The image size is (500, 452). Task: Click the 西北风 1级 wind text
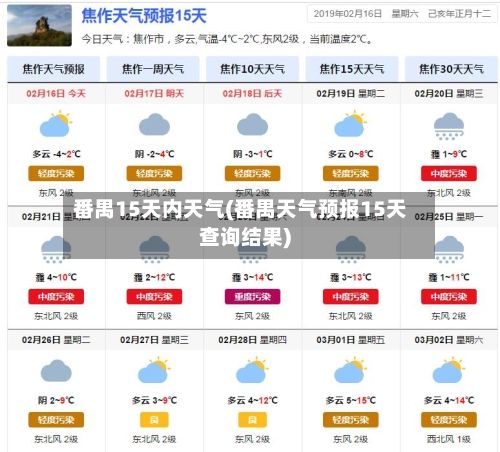click(449, 439)
